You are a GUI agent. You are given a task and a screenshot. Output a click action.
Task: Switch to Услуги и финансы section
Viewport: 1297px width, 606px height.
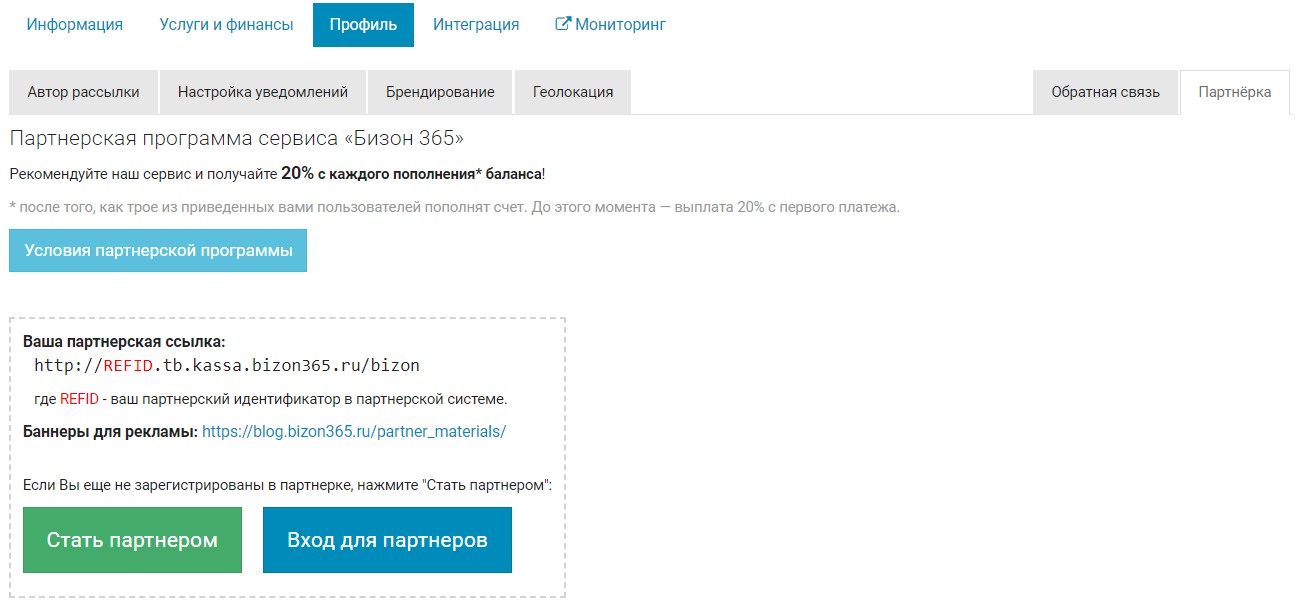226,24
